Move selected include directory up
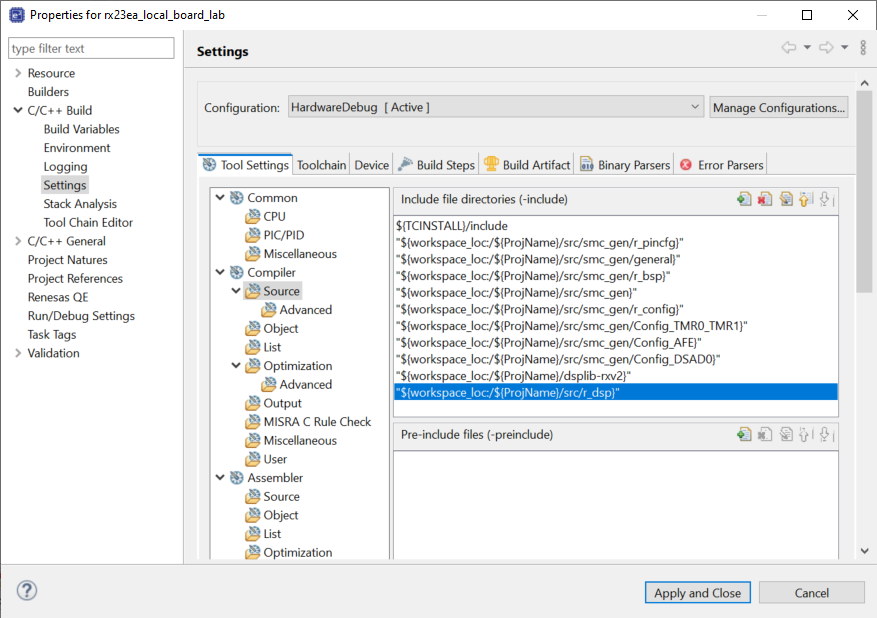 806,199
